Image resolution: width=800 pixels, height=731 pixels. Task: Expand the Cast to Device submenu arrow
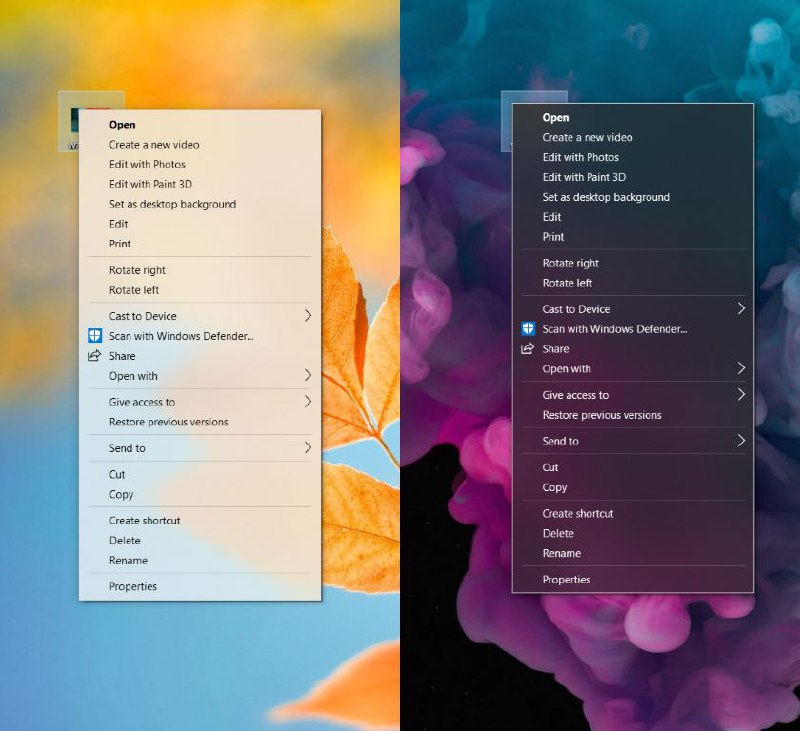(x=309, y=316)
